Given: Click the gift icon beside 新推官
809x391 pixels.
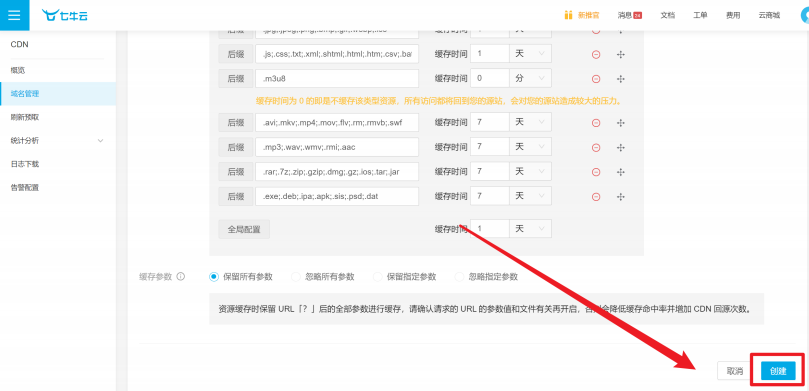Looking at the screenshot, I should [x=568, y=15].
